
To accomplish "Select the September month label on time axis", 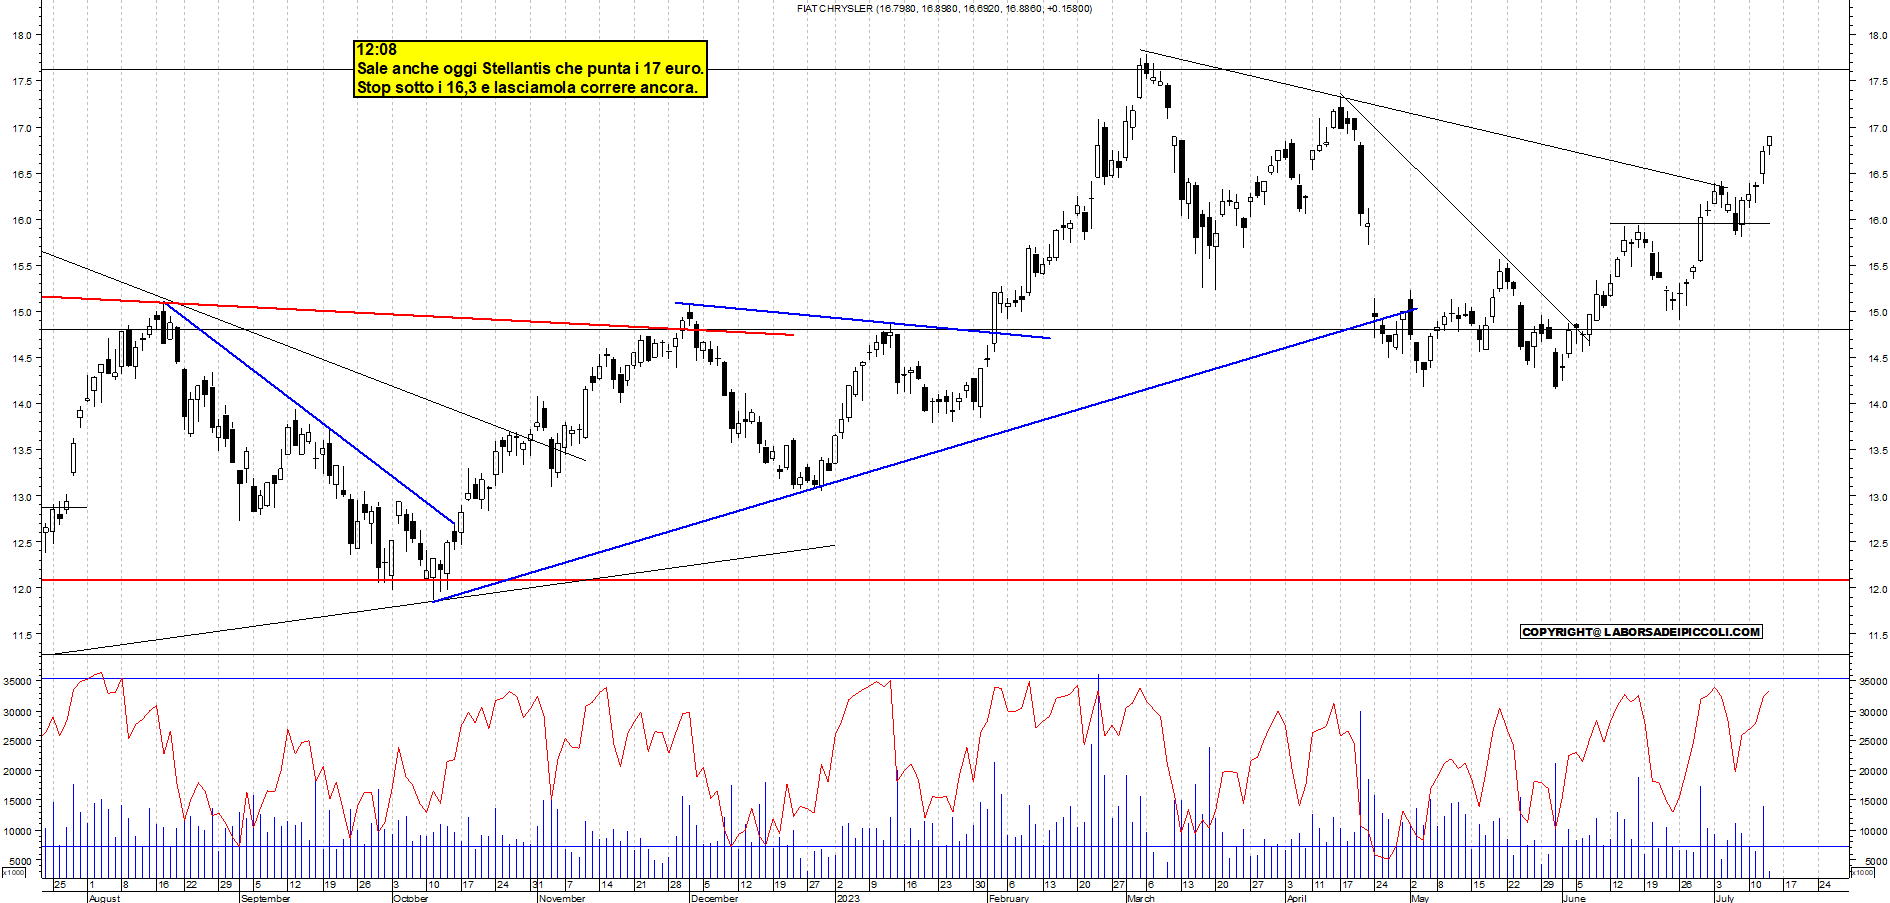I will pos(266,898).
